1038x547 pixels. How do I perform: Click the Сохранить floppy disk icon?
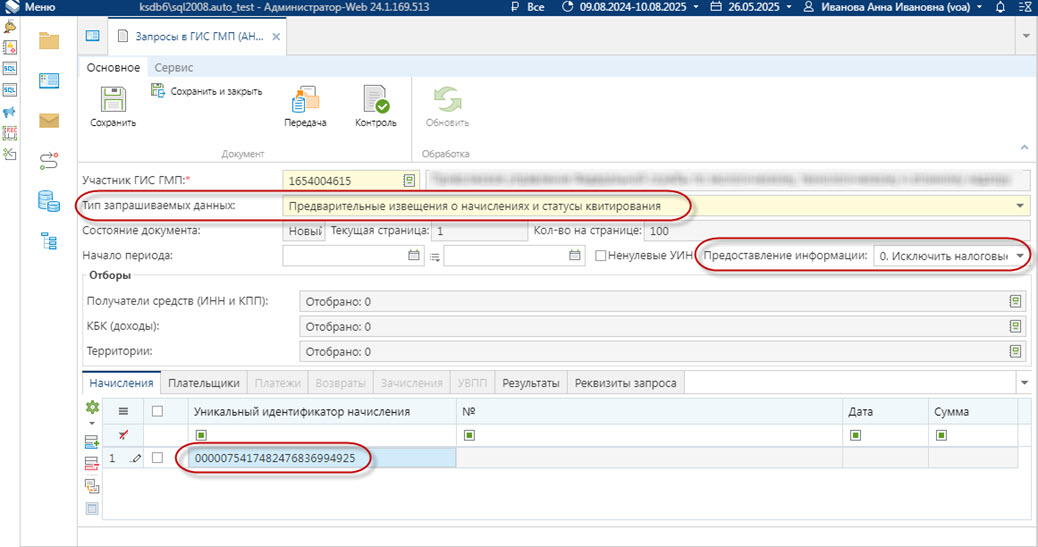(x=113, y=99)
